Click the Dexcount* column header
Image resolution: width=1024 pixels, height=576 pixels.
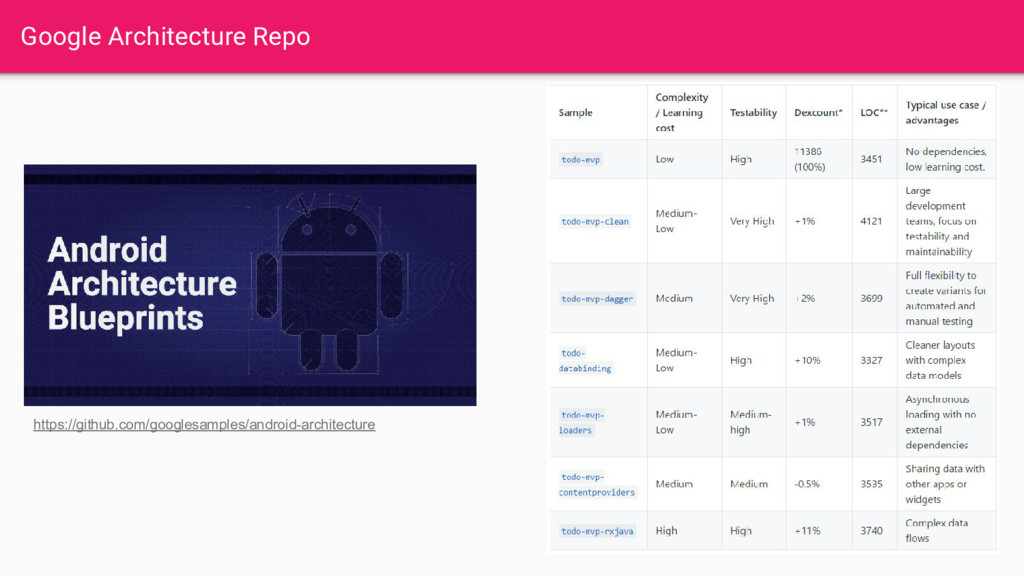coord(818,112)
